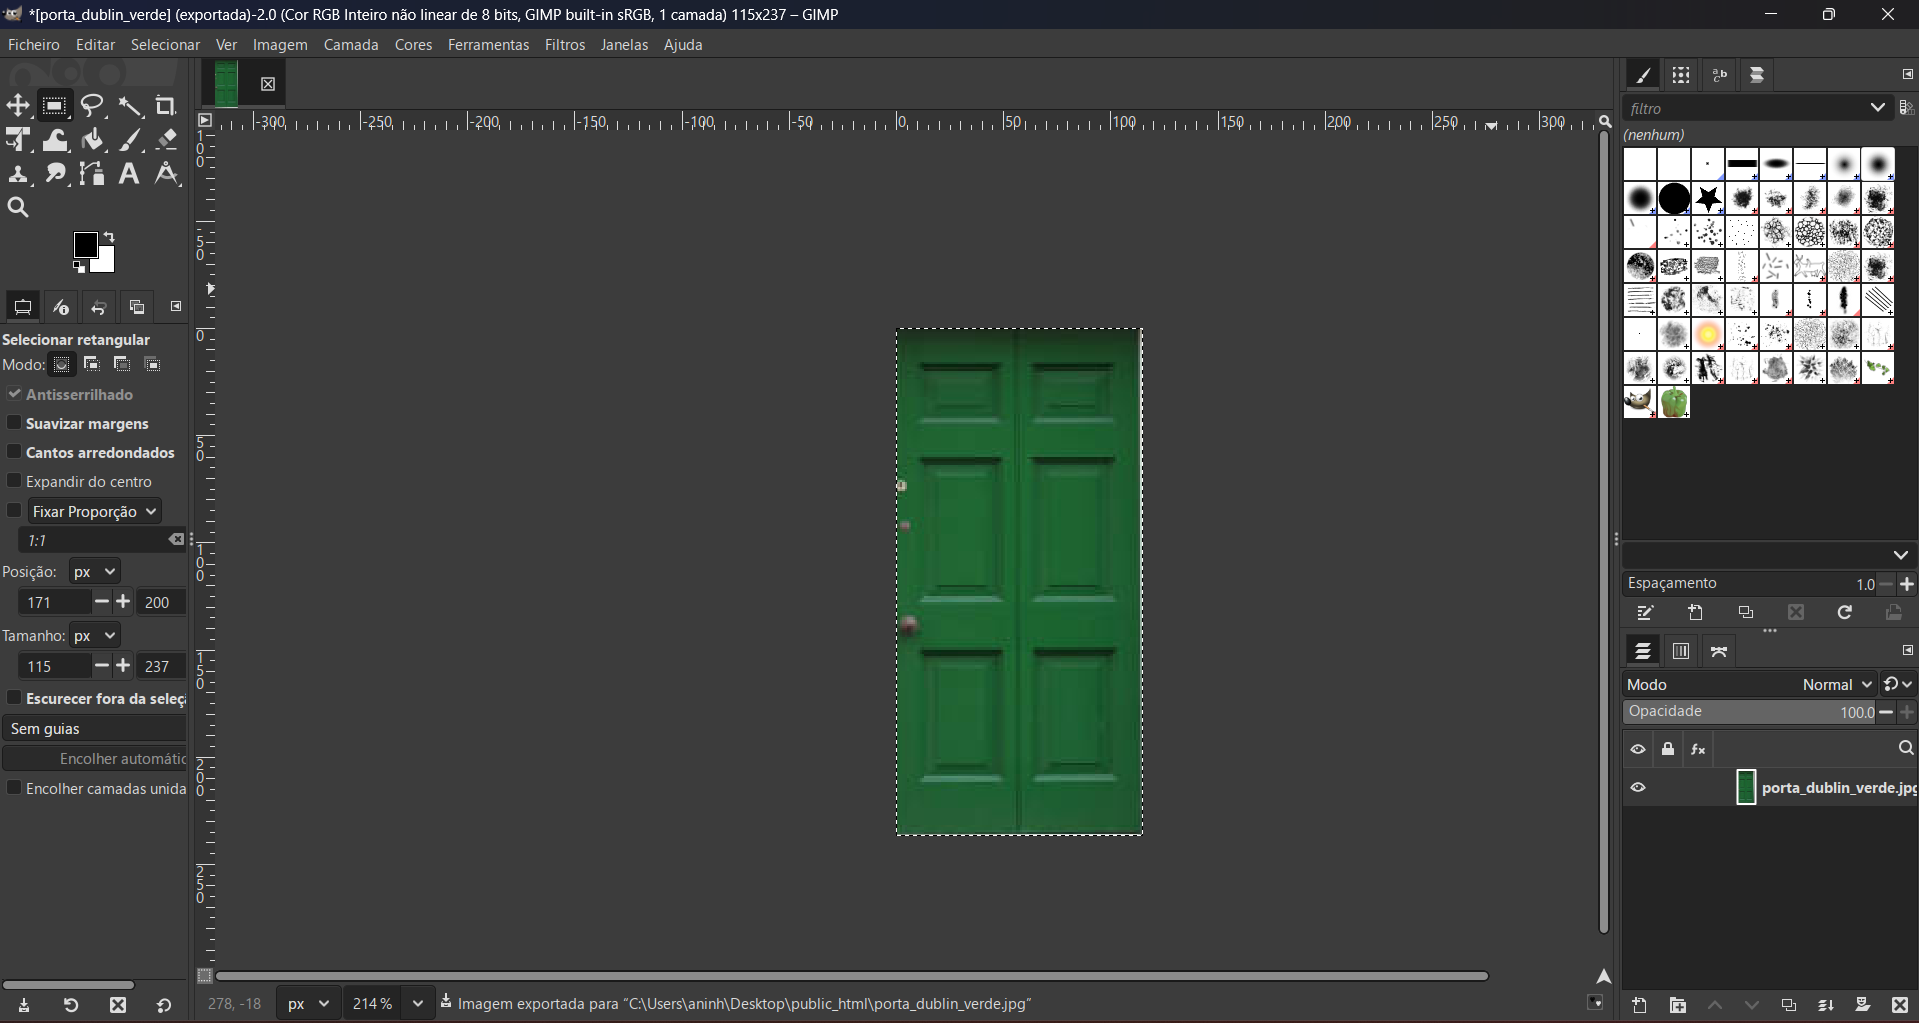This screenshot has height=1023, width=1919.
Task: Select the Free Select lasso tool
Action: tap(93, 106)
